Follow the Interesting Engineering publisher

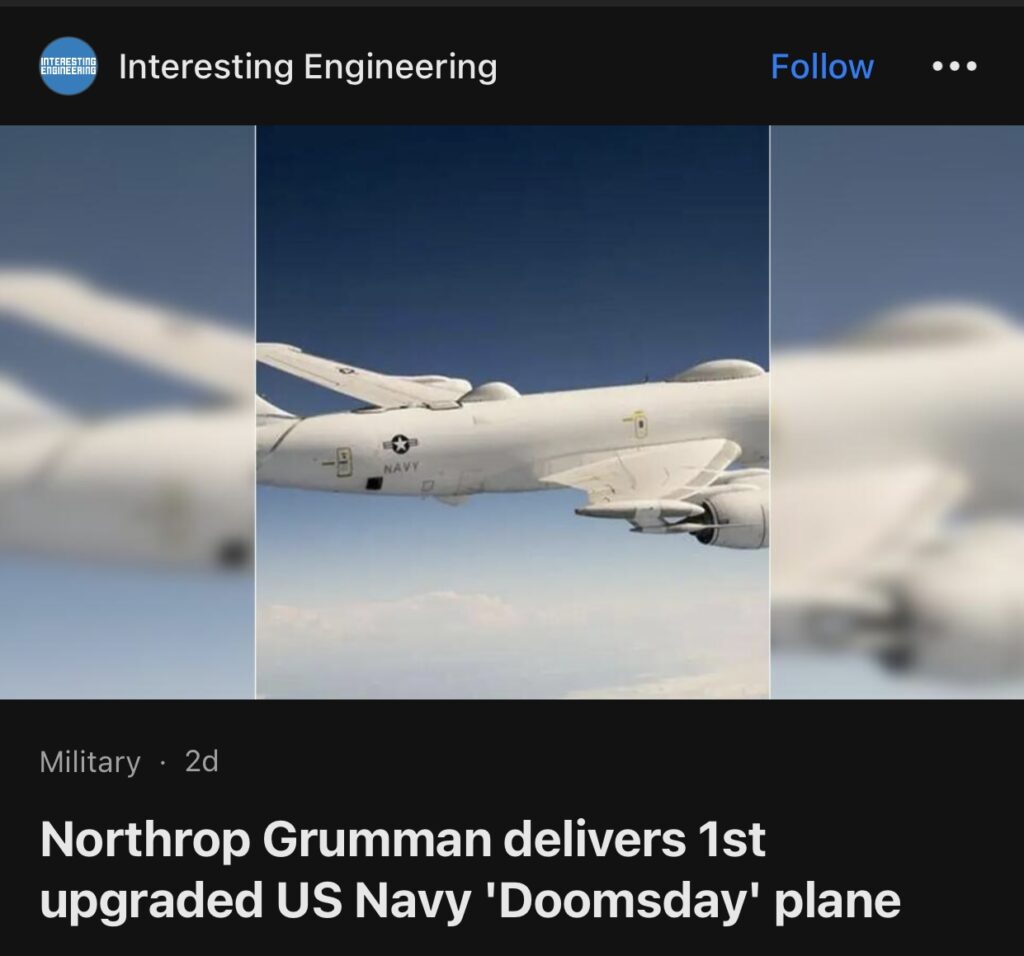822,66
